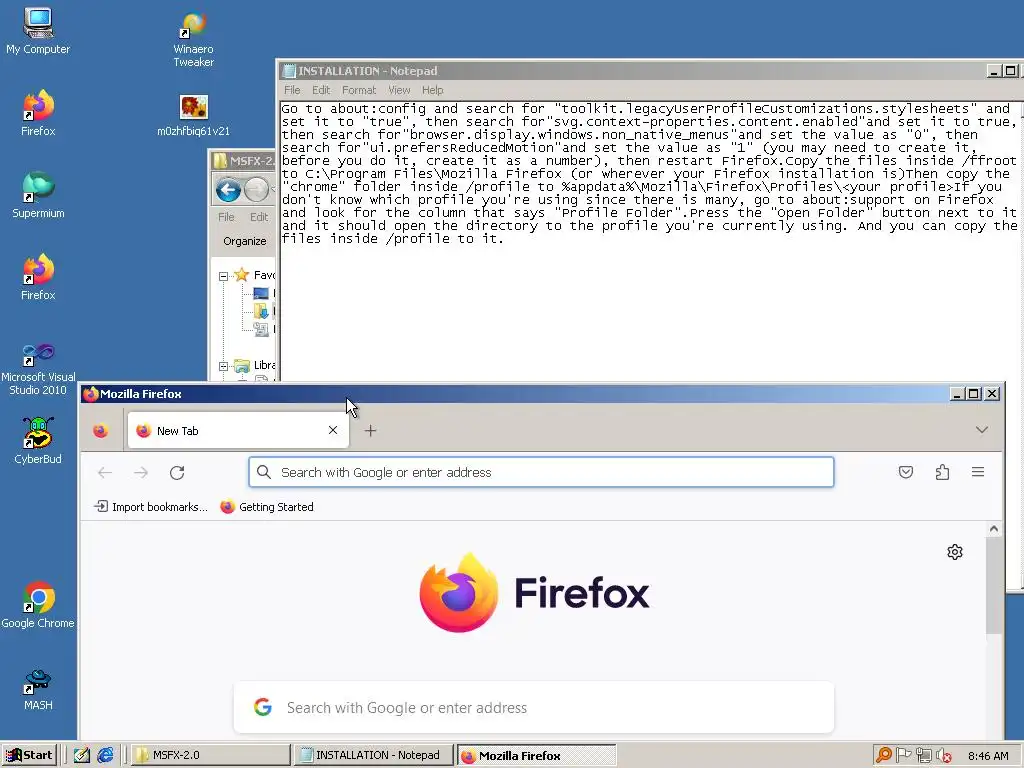This screenshot has width=1024, height=768.
Task: Open the Getting Started bookmark
Action: pos(267,507)
